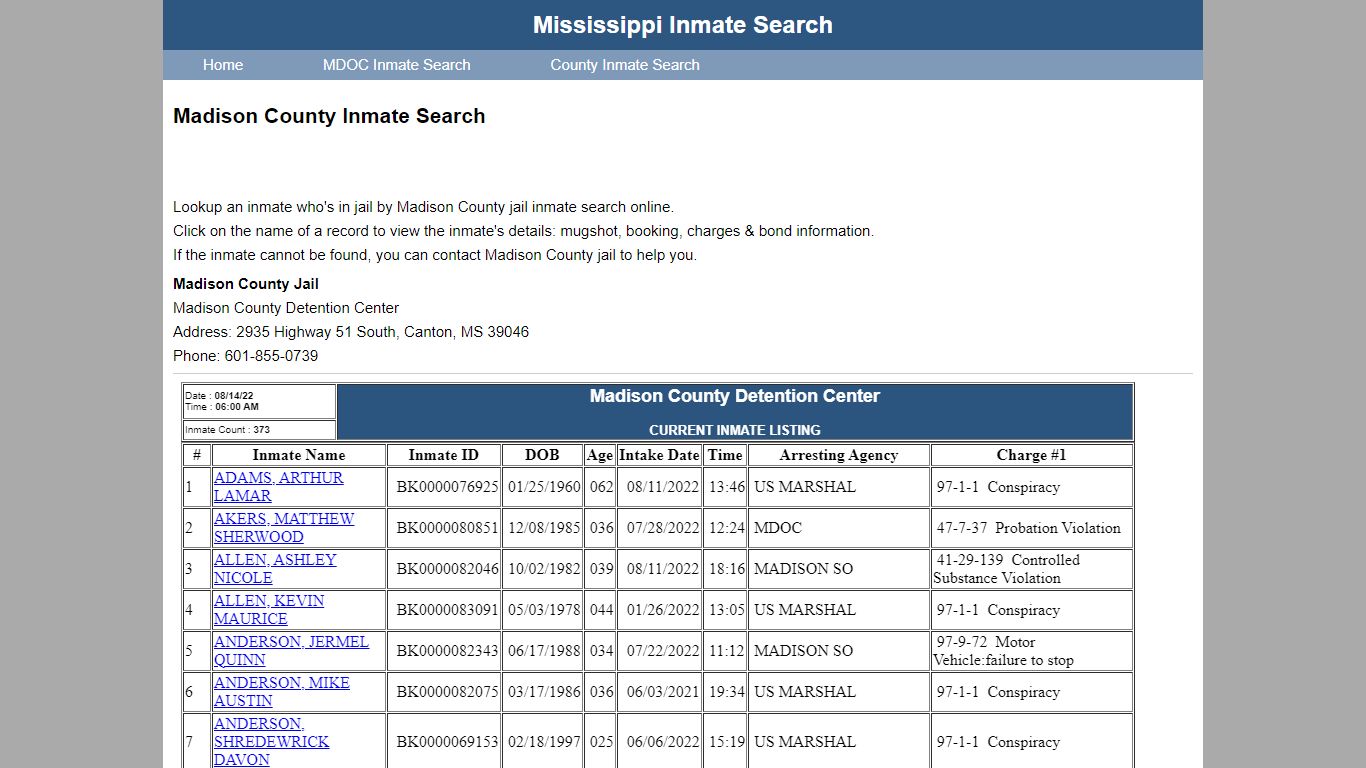The width and height of the screenshot is (1366, 768).
Task: Select inmate ID BK0000069153
Action: pos(447,742)
